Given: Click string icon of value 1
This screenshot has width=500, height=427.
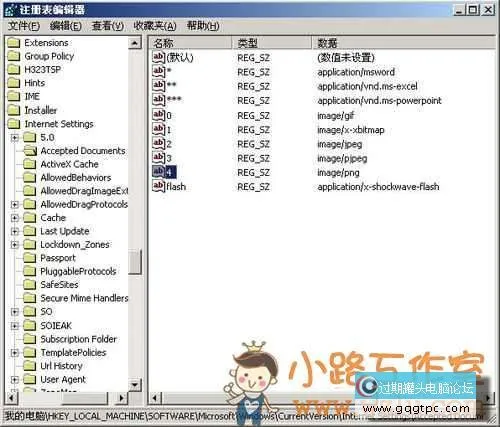Looking at the screenshot, I should [x=158, y=129].
